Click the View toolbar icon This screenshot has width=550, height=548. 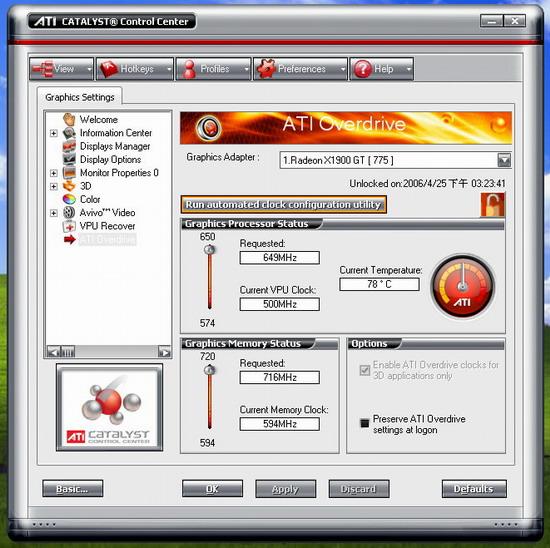tap(42, 69)
